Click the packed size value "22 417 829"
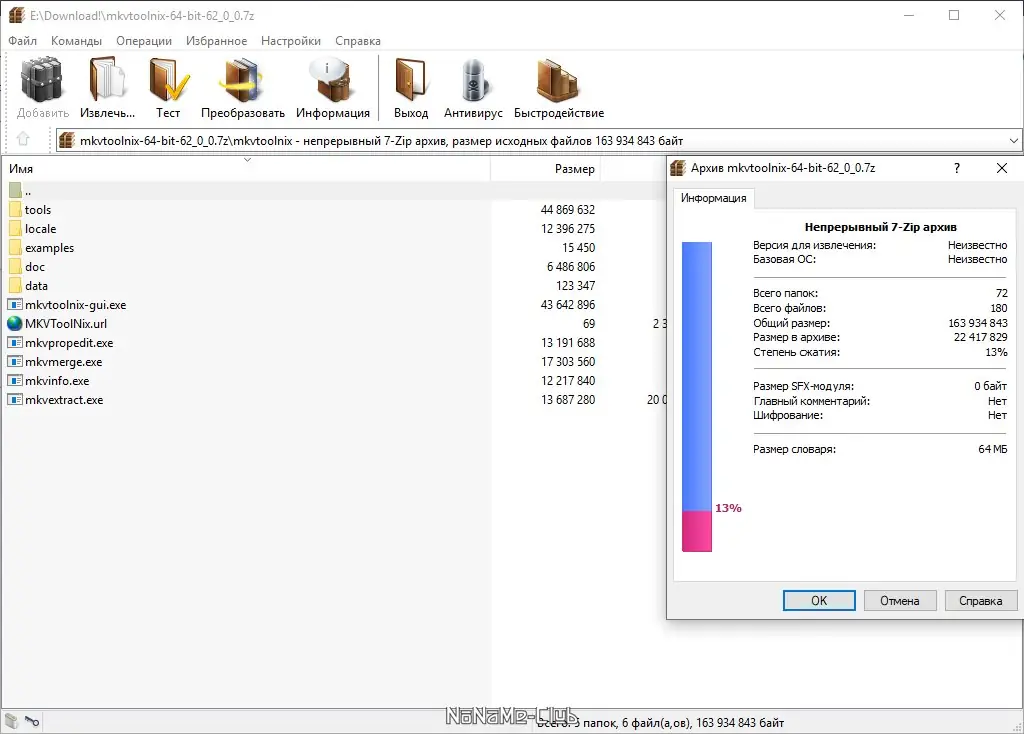The image size is (1024, 734). point(980,338)
